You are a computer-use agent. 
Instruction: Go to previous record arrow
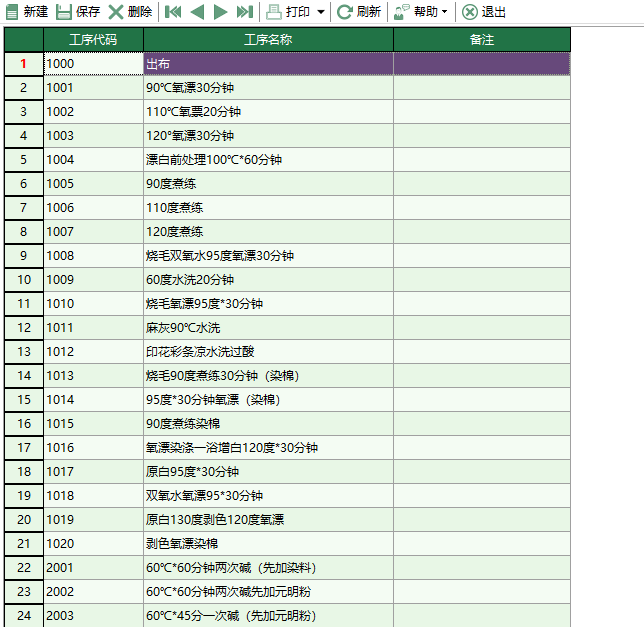[x=197, y=12]
